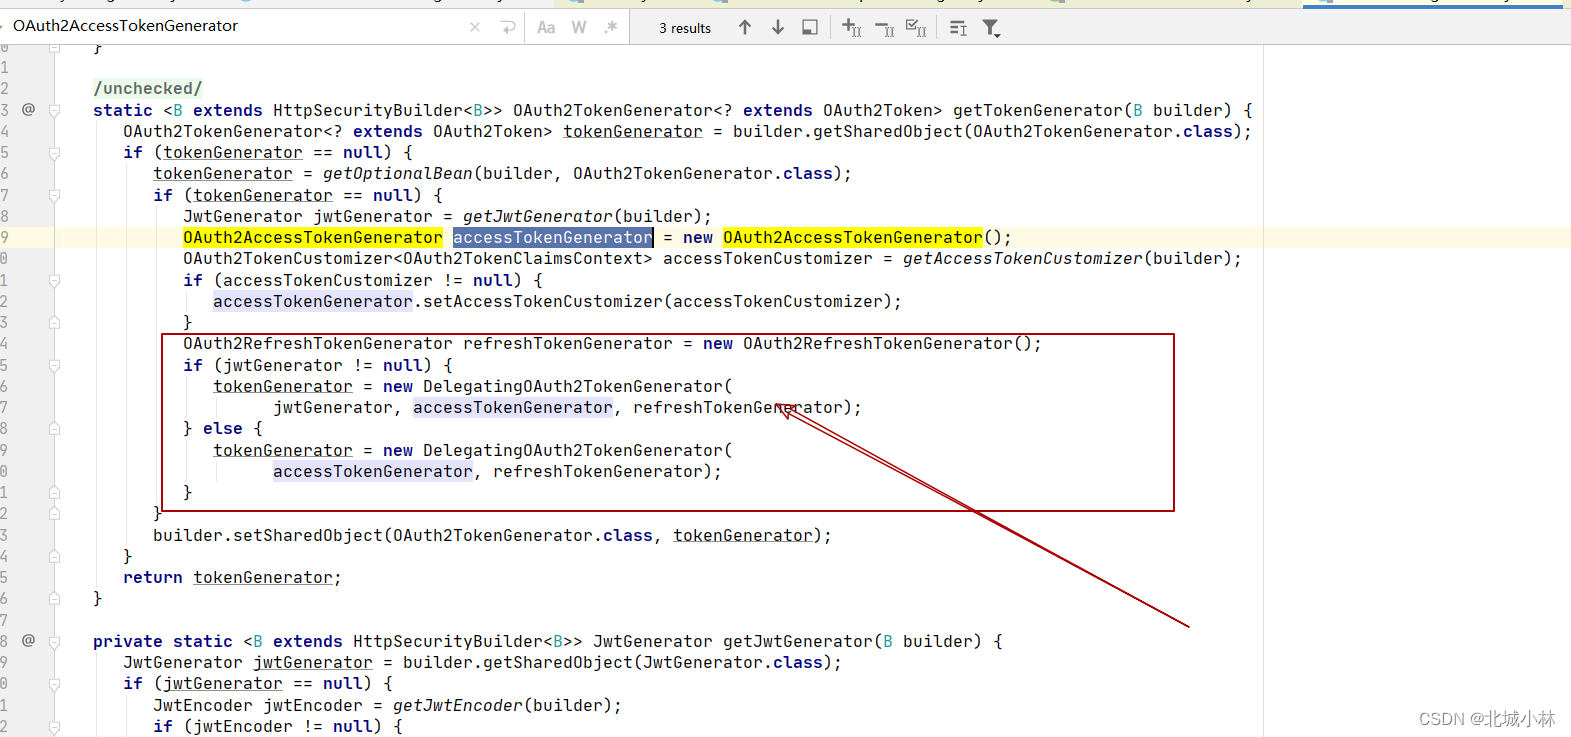This screenshot has width=1571, height=737.
Task: Click gutter @ icon beside getJwtGenerator method
Action: click(28, 640)
